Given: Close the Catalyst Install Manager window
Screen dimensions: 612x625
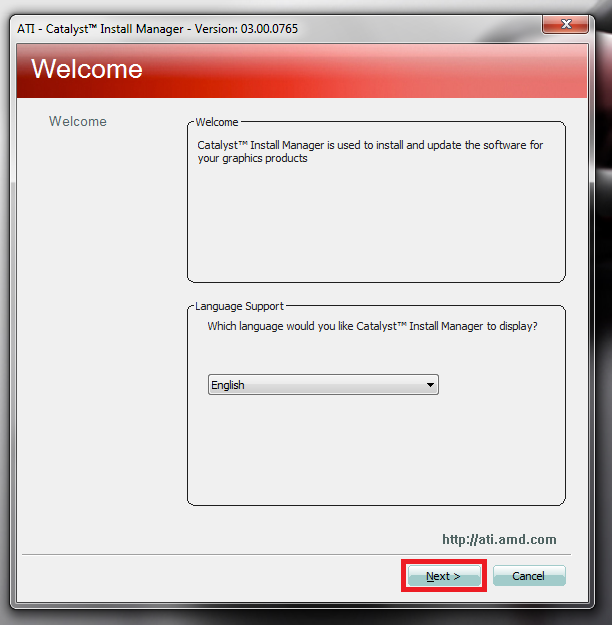Looking at the screenshot, I should pos(565,24).
